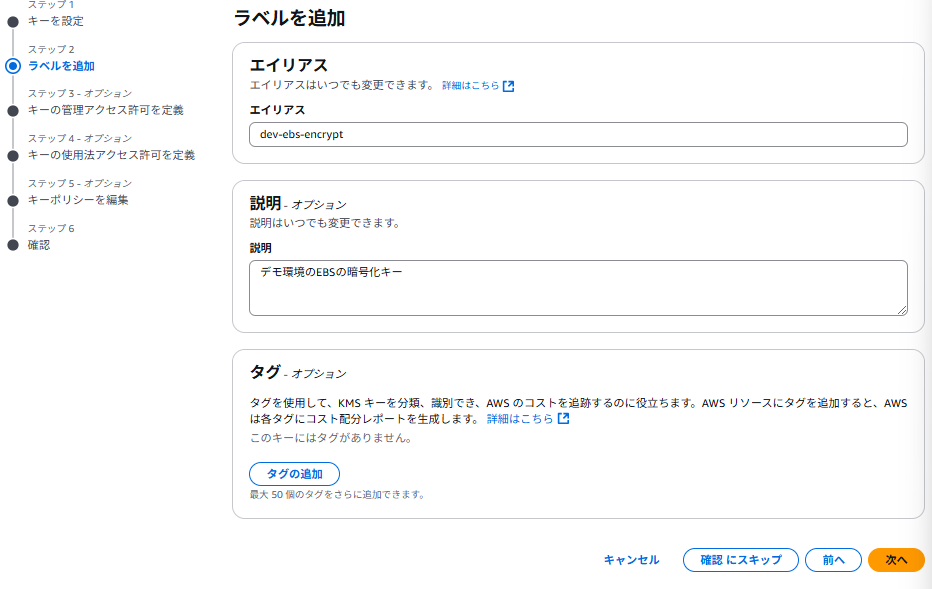Viewport: 932px width, 589px height.
Task: Jump to キーポリシーを編集 step
Action: pos(78,200)
